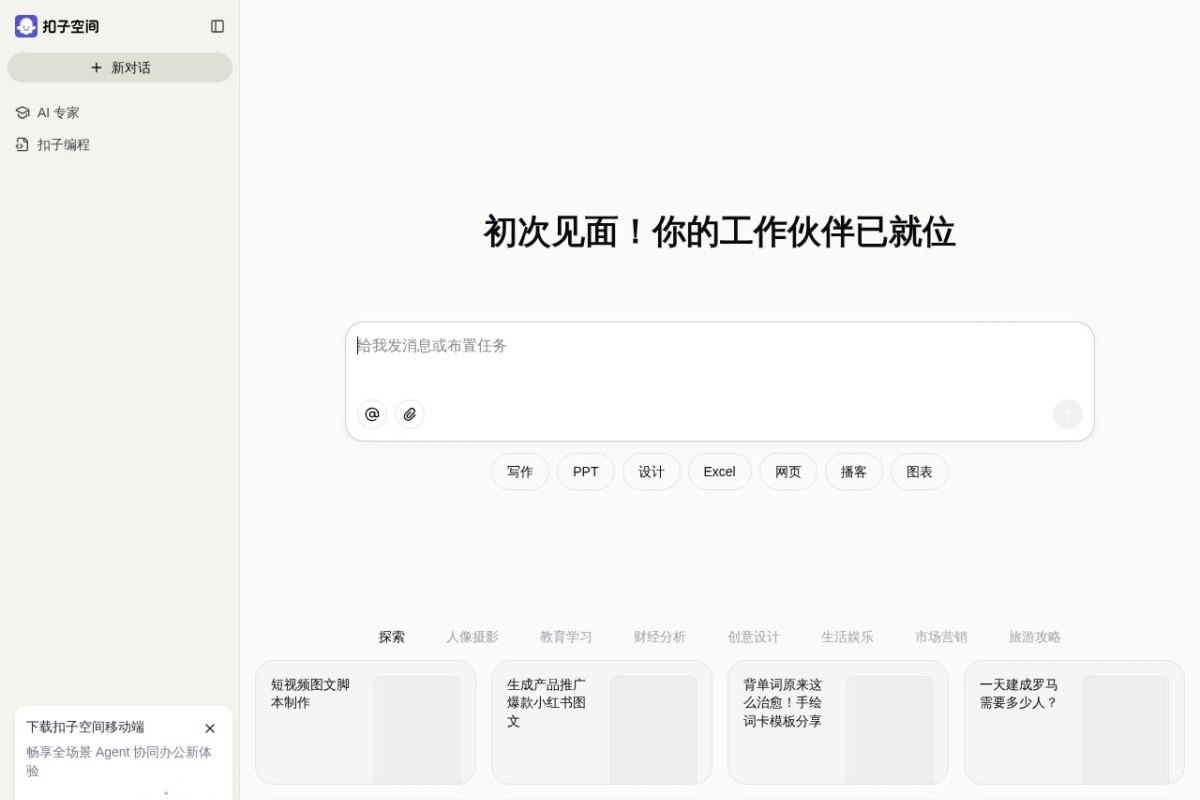The image size is (1200, 800).
Task: Click the 图表 shortcut button
Action: point(919,471)
